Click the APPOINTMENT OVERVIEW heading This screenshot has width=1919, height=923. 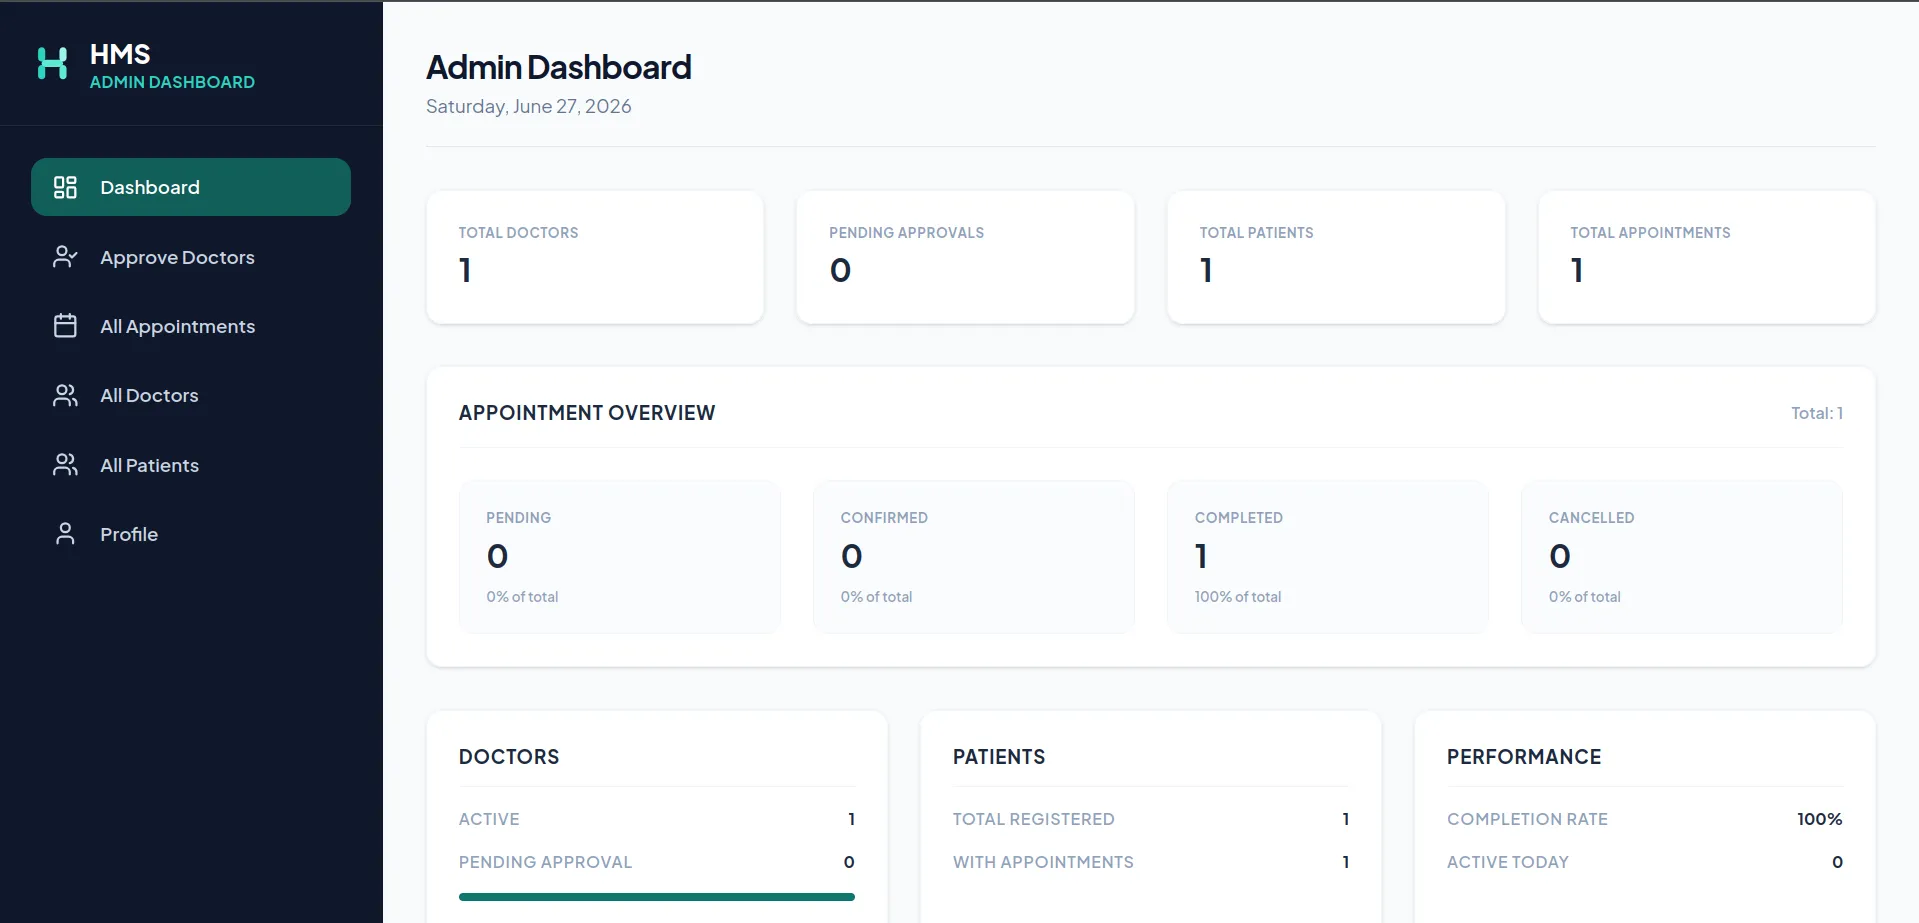tap(587, 413)
